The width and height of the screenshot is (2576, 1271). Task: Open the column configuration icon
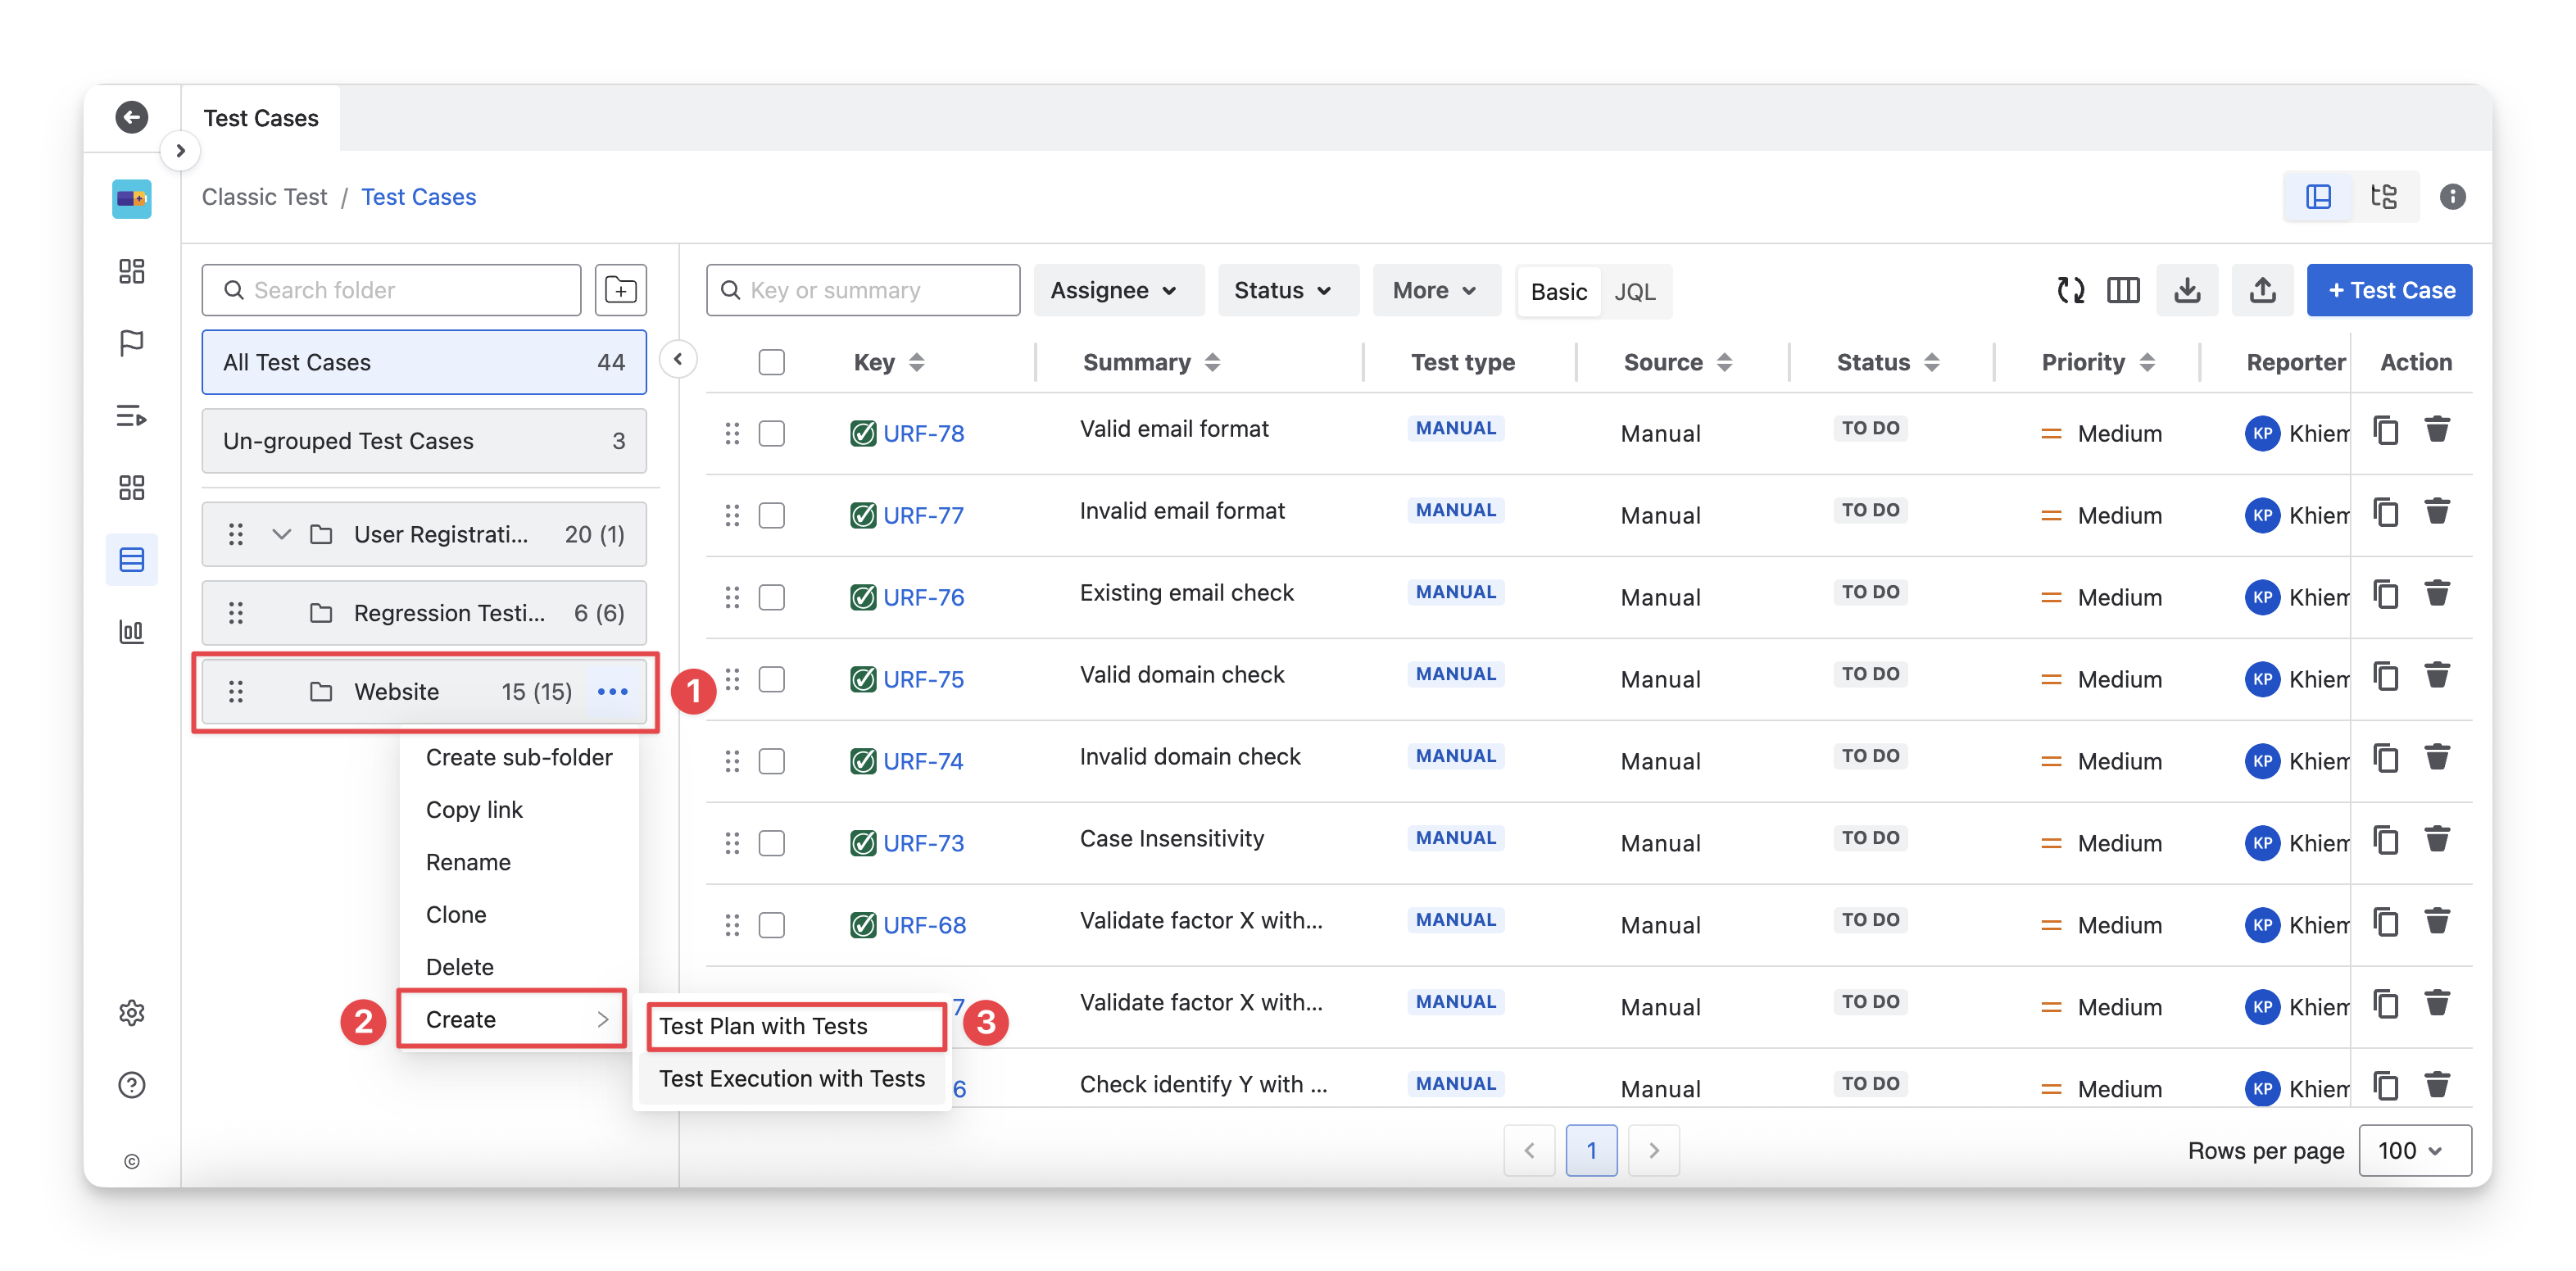click(2122, 290)
